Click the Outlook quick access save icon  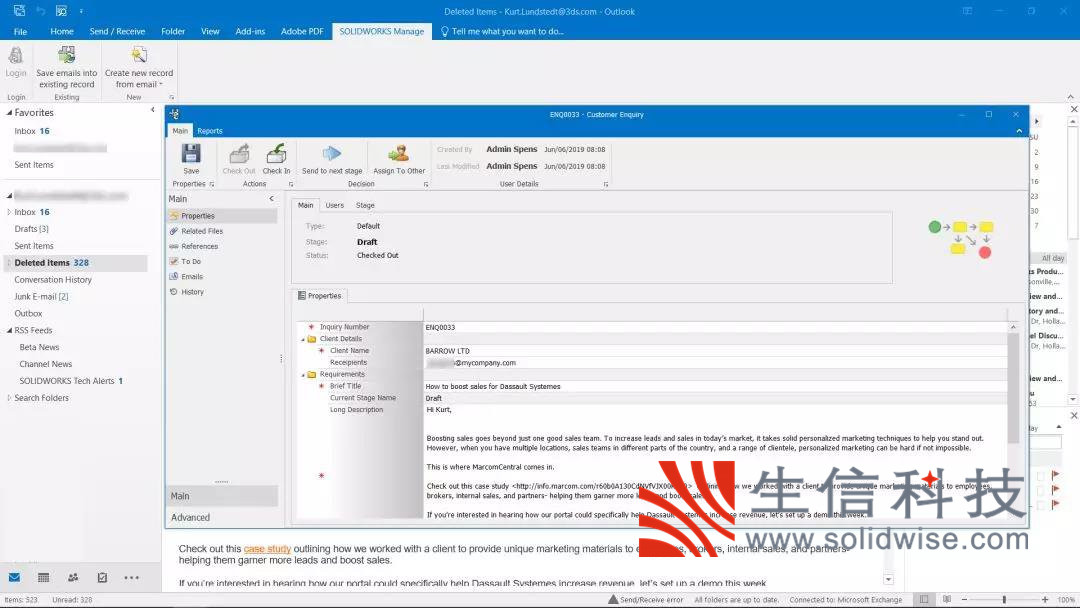[x=19, y=11]
